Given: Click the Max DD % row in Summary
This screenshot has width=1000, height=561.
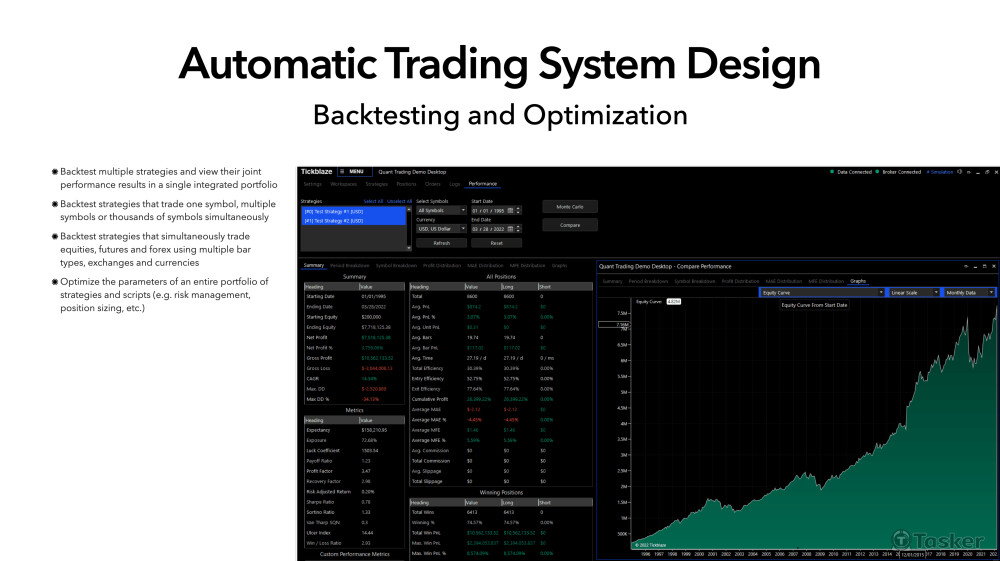Looking at the screenshot, I should coord(355,399).
